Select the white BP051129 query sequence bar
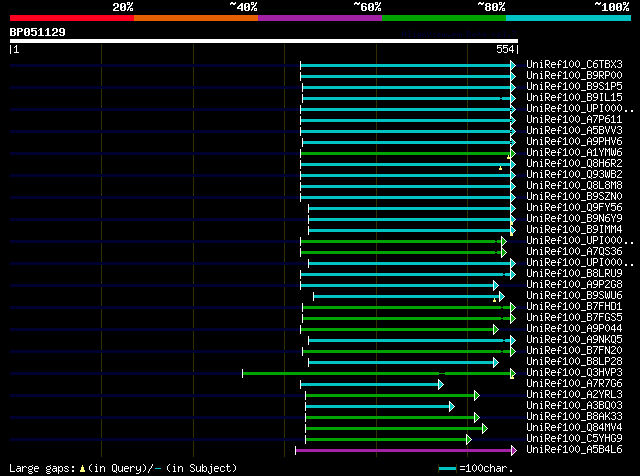 pos(264,41)
